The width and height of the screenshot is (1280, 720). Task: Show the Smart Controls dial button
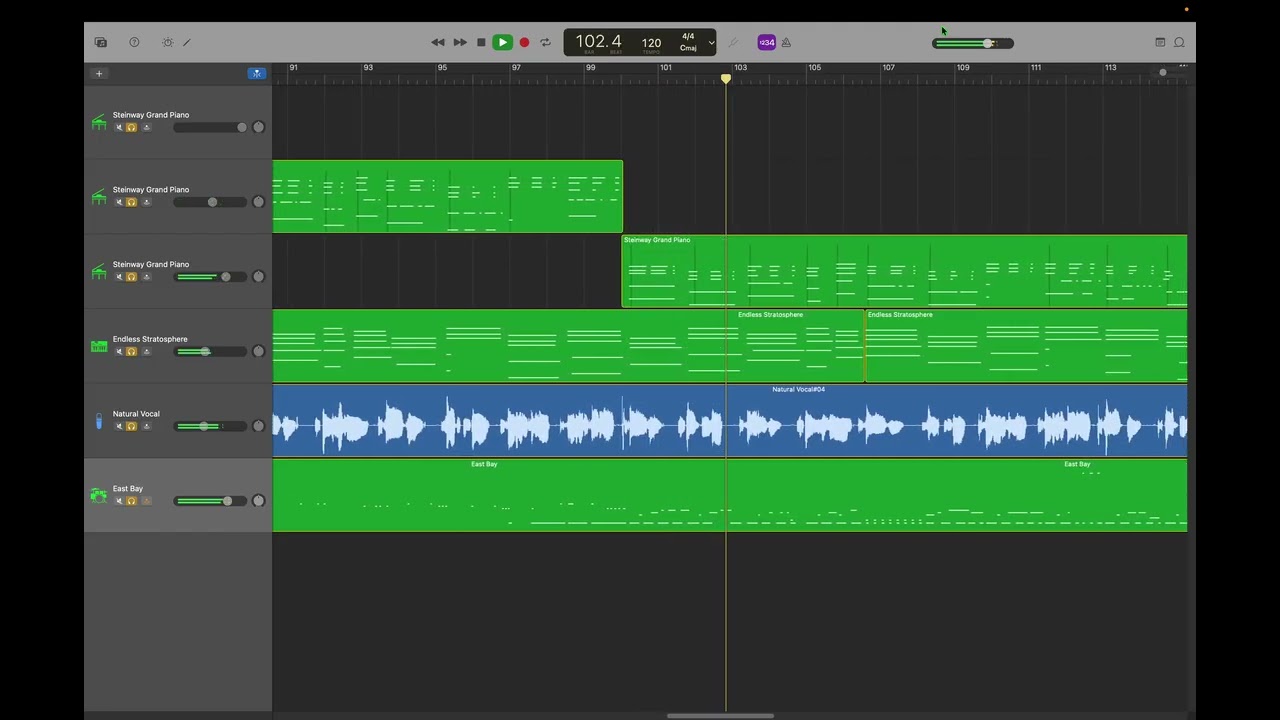[x=167, y=42]
